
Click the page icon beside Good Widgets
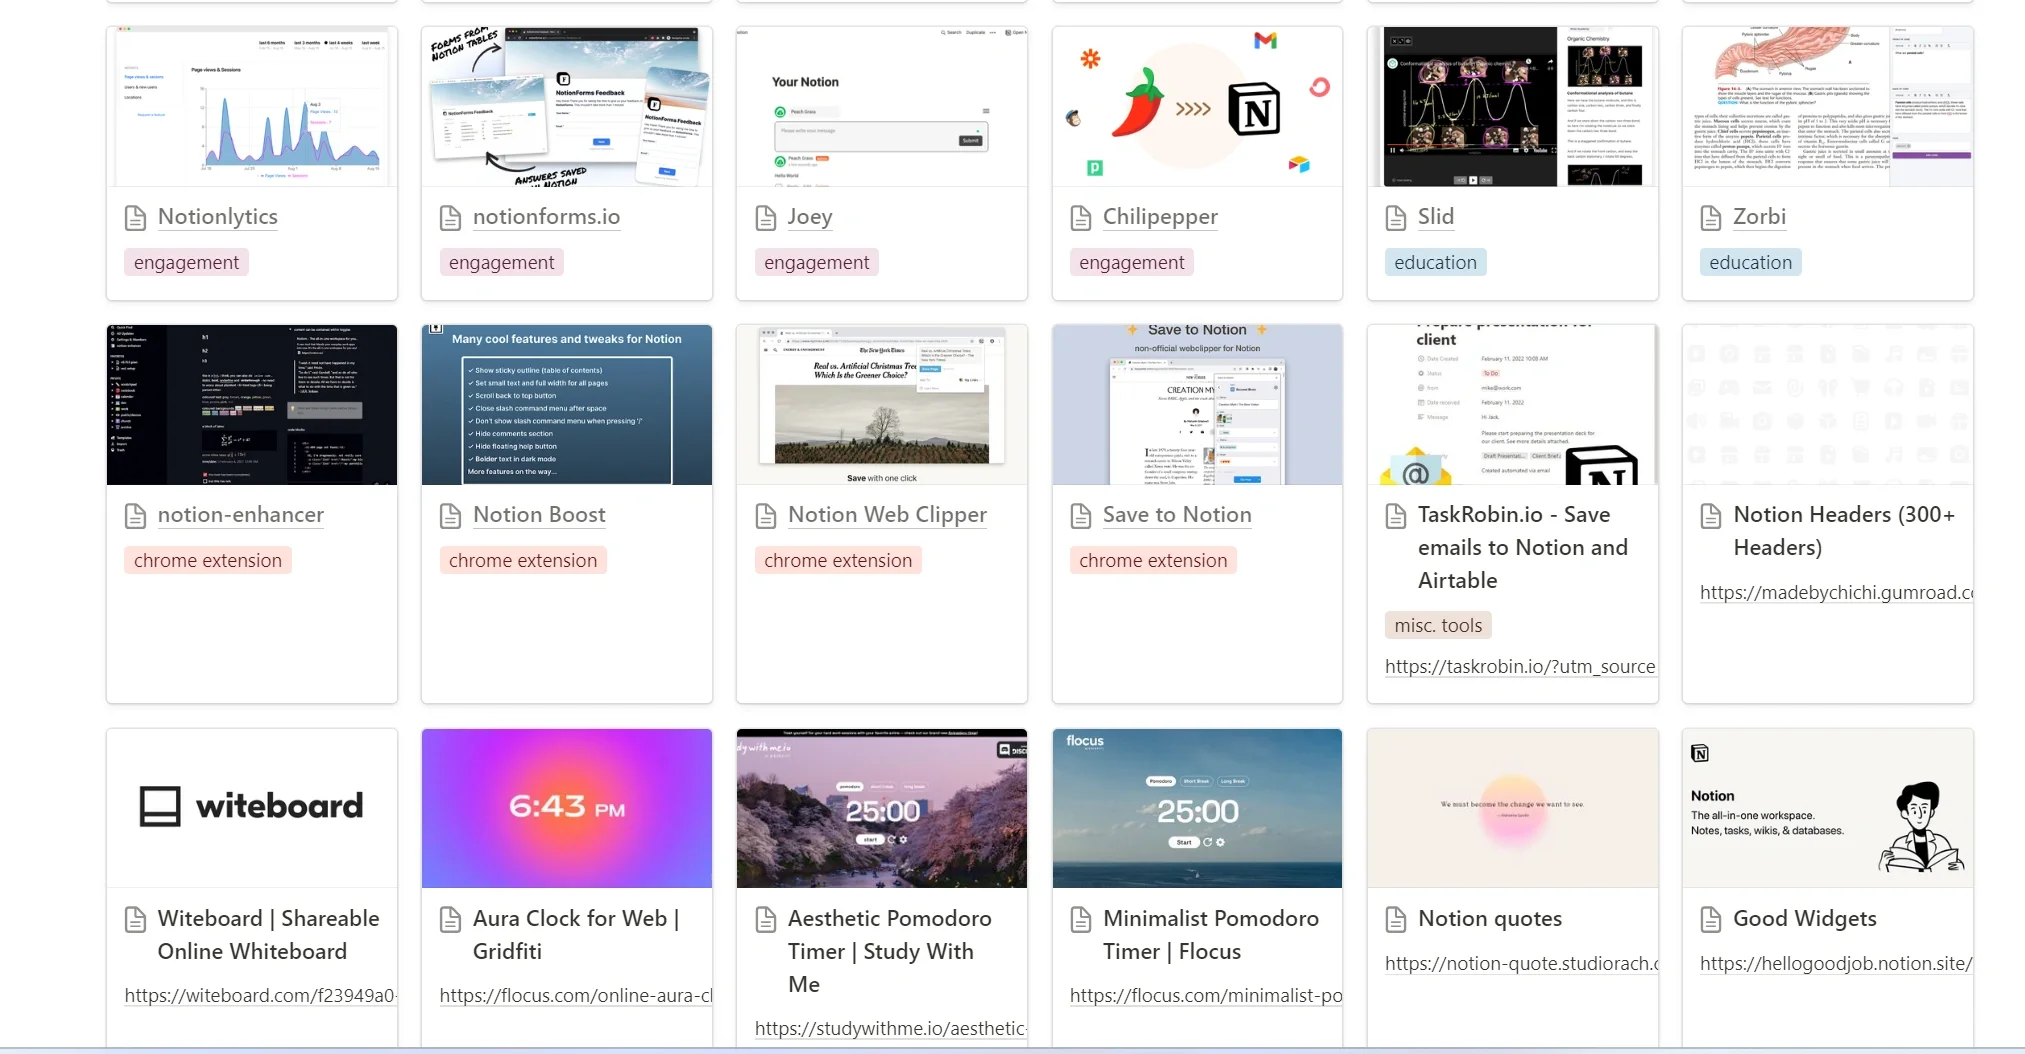pyautogui.click(x=1711, y=920)
